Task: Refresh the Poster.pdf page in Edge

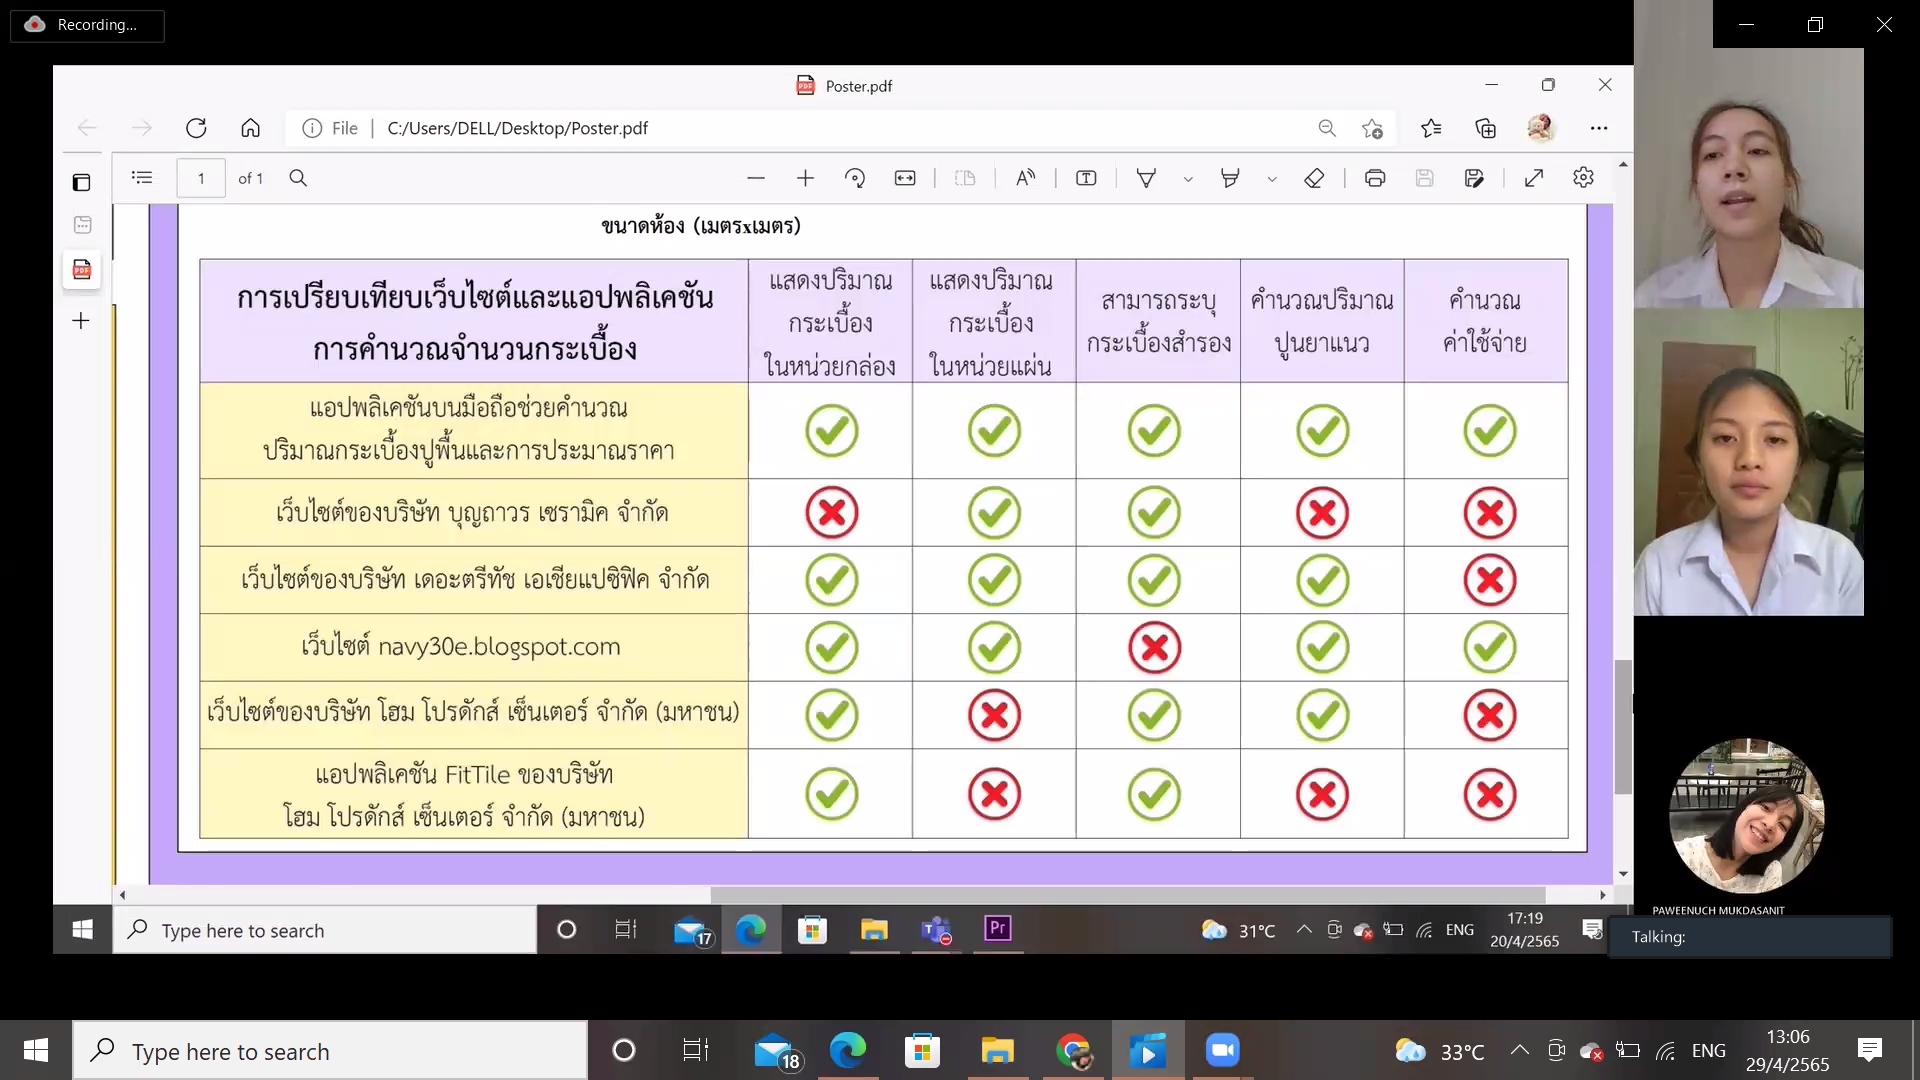Action: tap(196, 128)
